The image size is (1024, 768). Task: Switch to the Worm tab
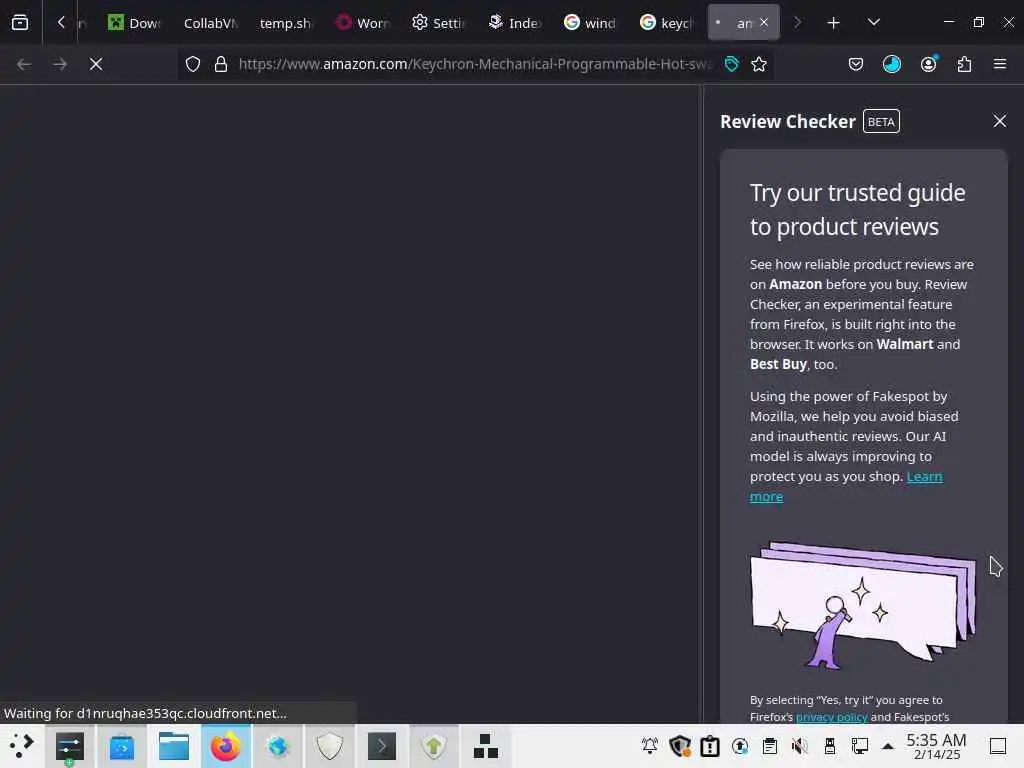pos(362,23)
